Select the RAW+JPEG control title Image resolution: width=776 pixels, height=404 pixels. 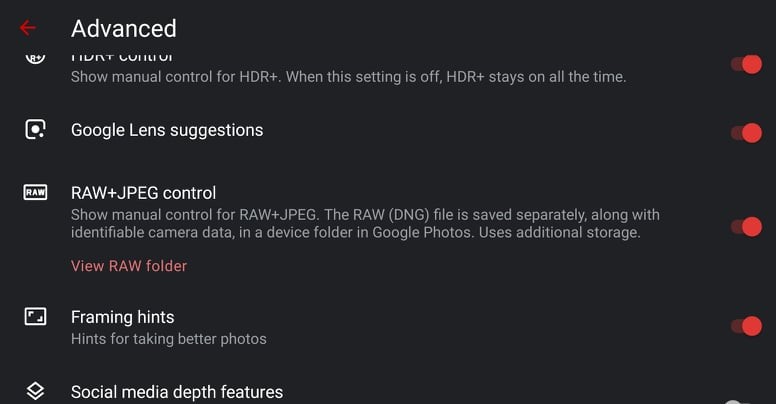[x=144, y=193]
